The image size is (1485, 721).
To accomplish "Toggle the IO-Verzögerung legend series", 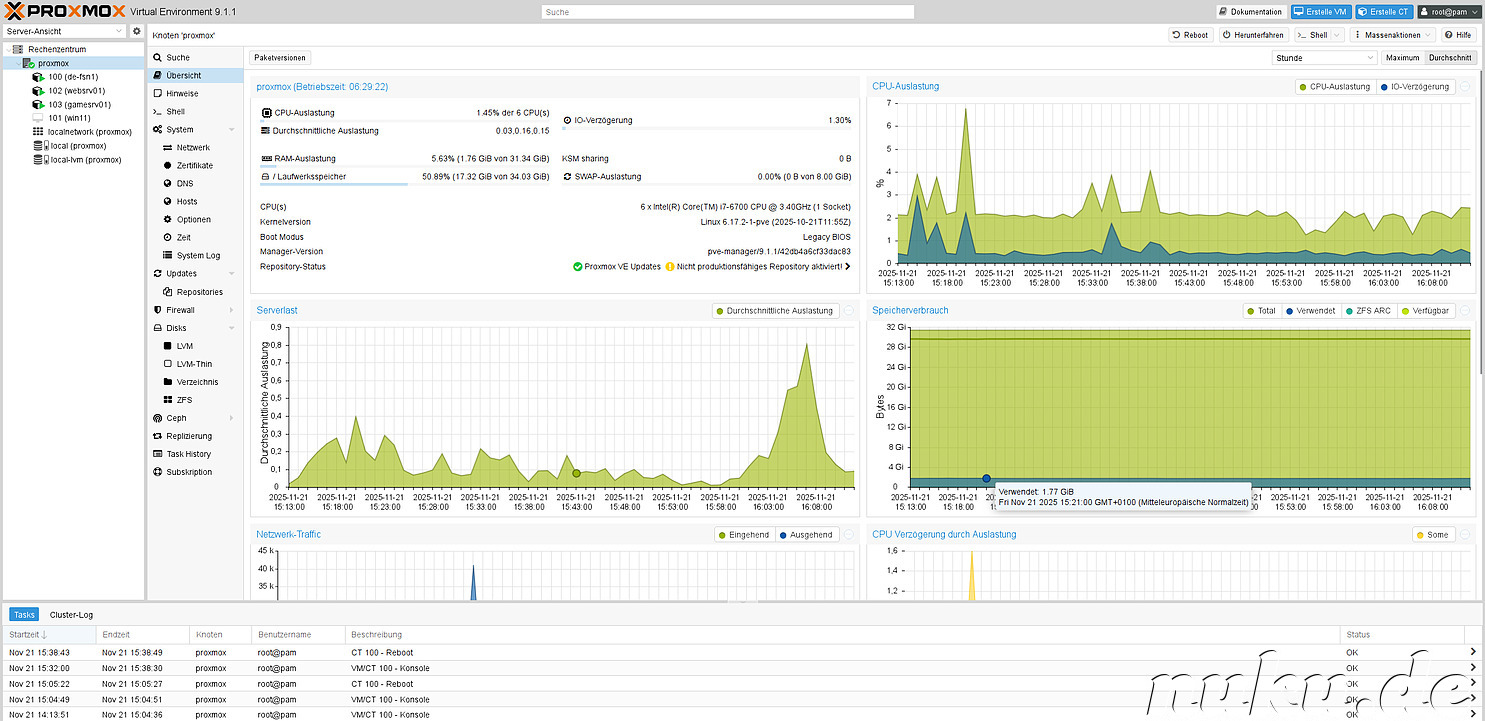I will pos(1414,87).
